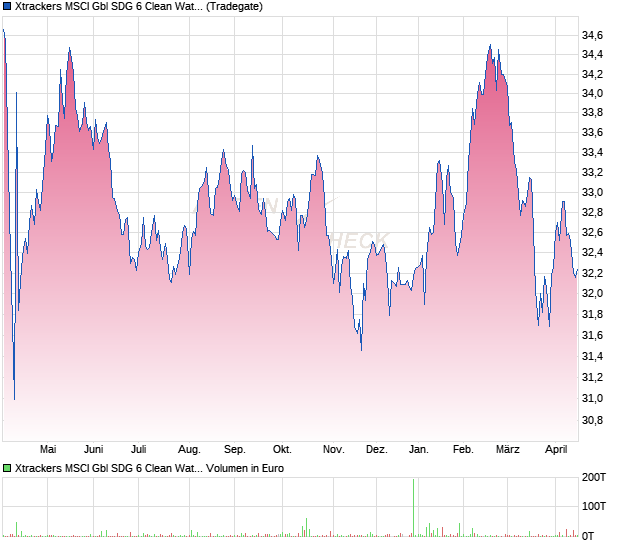
Task: Select the 'April' month label
Action: 554,449
